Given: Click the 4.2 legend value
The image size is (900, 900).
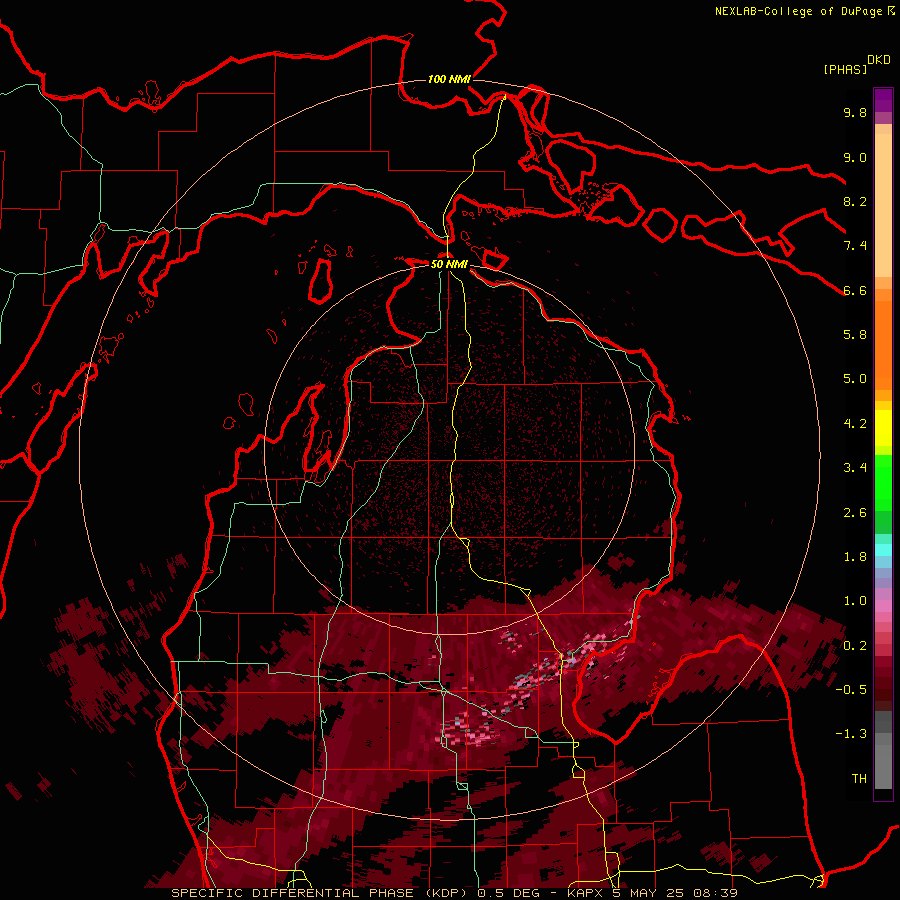Looking at the screenshot, I should [x=855, y=424].
